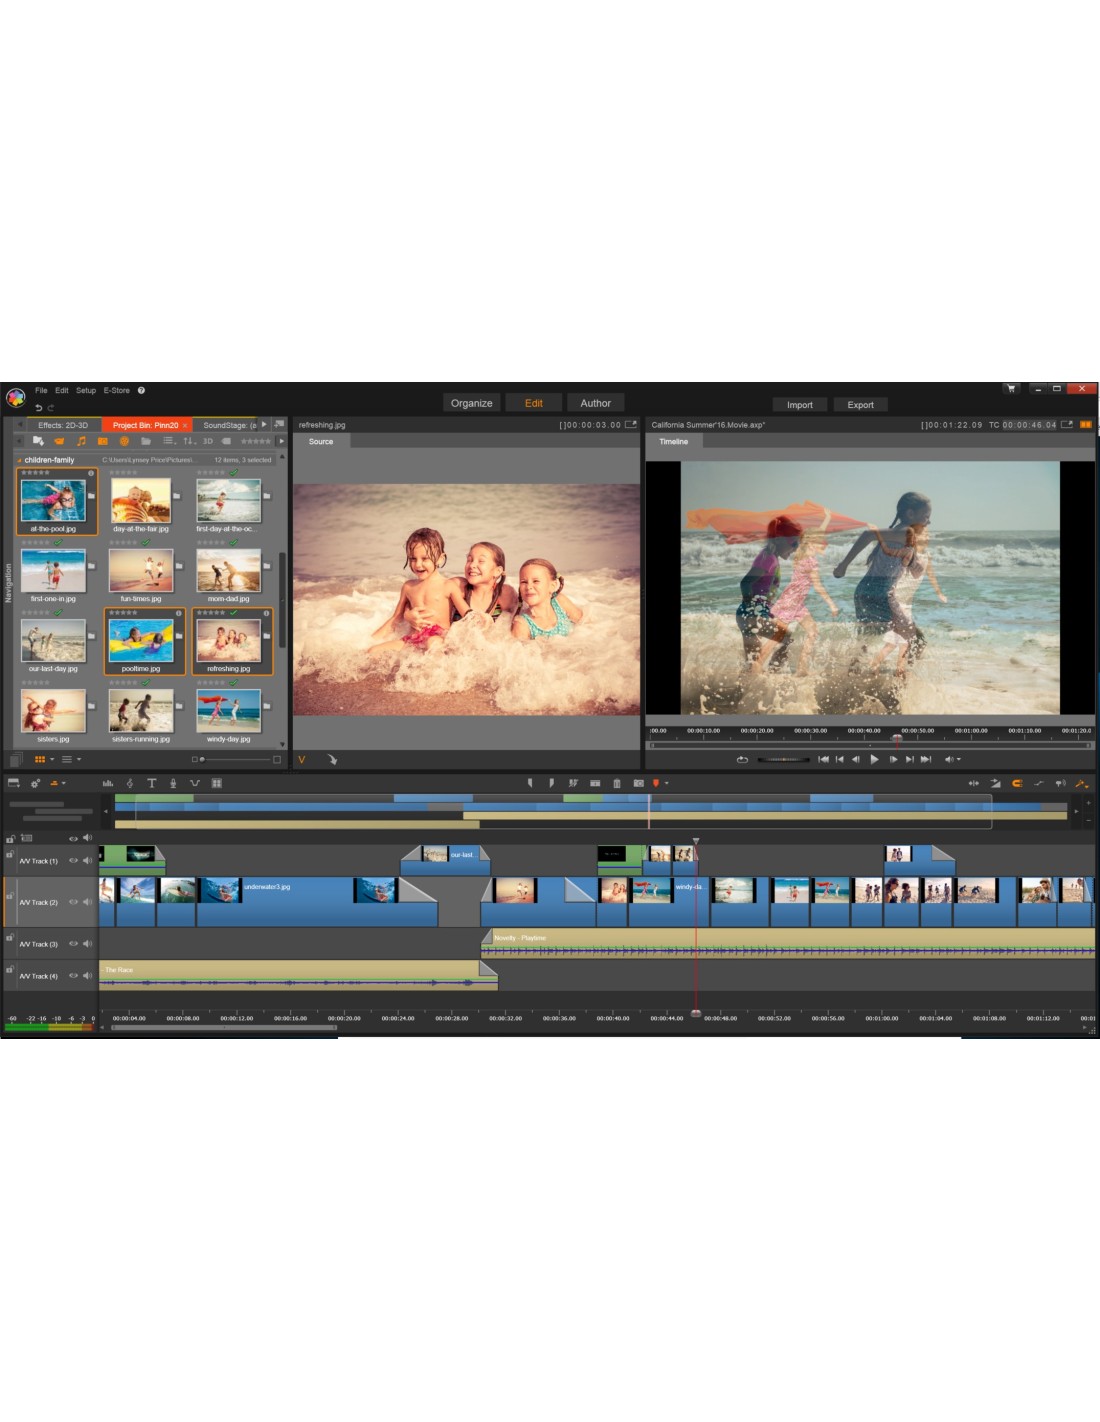Toggle visibility of A/V Track (1)
This screenshot has height=1422, width=1100.
[73, 860]
